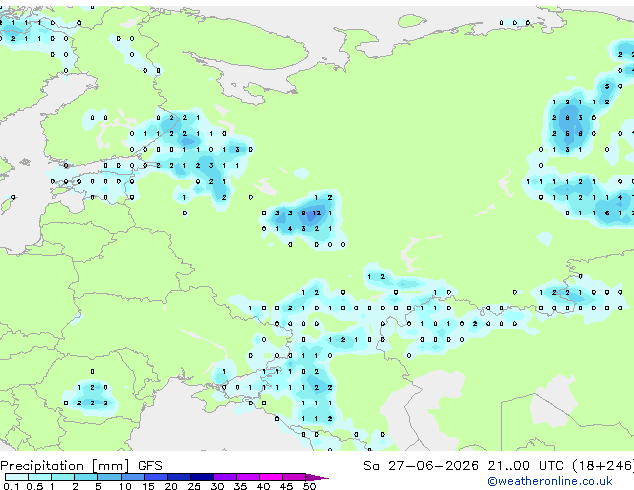Select the Precipitation [mm] GFS title
This screenshot has width=634, height=490.
81,466
